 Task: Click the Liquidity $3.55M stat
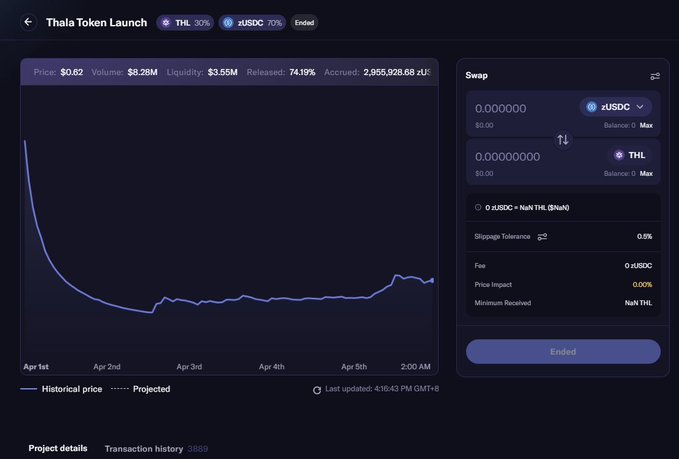point(202,72)
